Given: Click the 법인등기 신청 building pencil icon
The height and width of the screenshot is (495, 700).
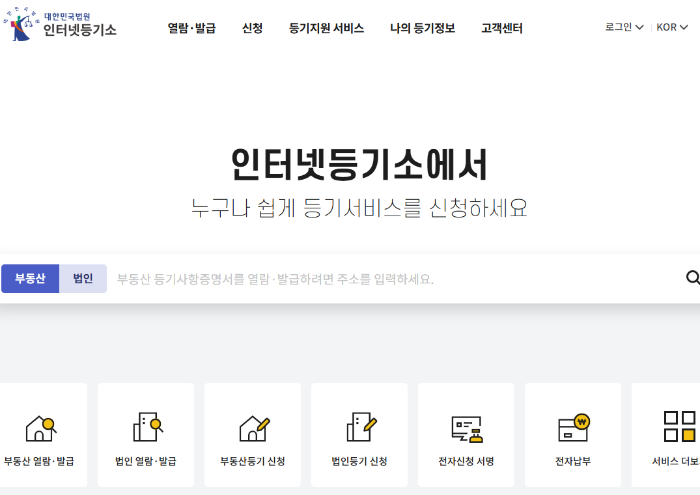Looking at the screenshot, I should pyautogui.click(x=362, y=427).
